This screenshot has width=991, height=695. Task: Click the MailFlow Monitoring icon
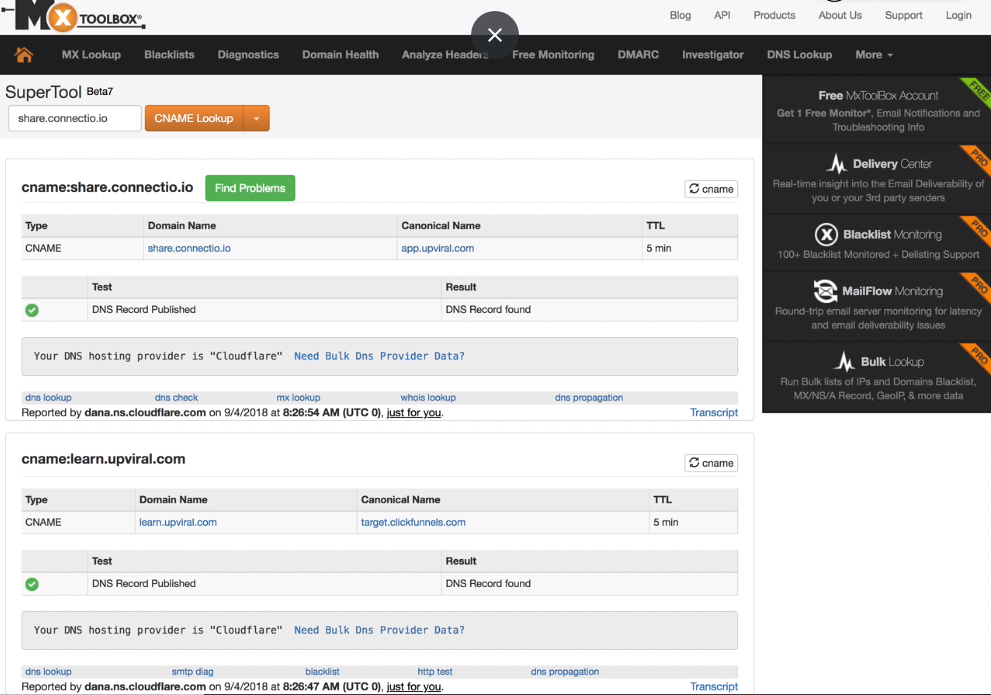pyautogui.click(x=825, y=291)
